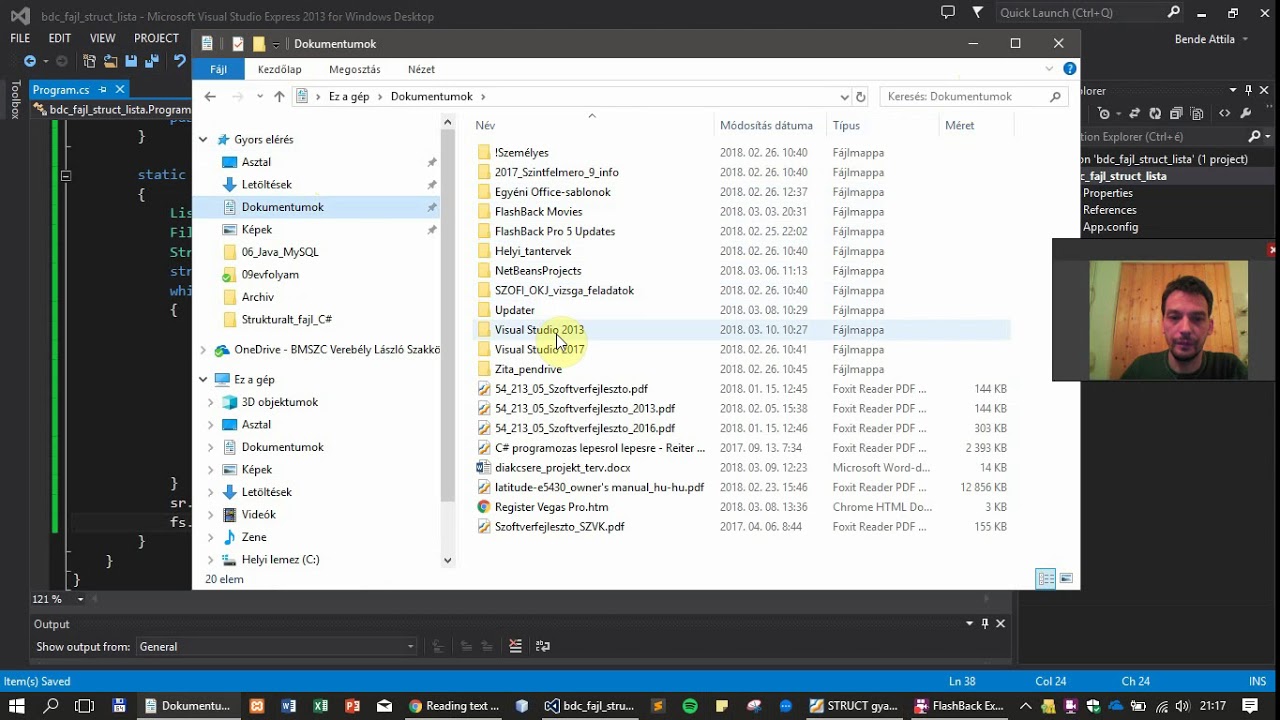Open PowerPoint from the taskbar

[352, 706]
